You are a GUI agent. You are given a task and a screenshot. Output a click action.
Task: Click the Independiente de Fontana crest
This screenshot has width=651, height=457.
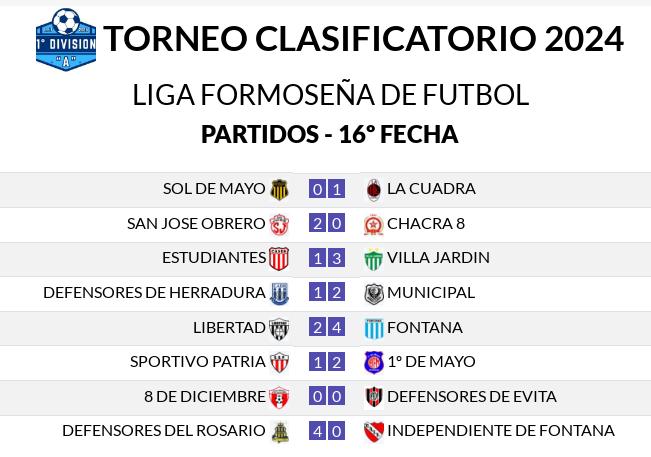coord(374,432)
